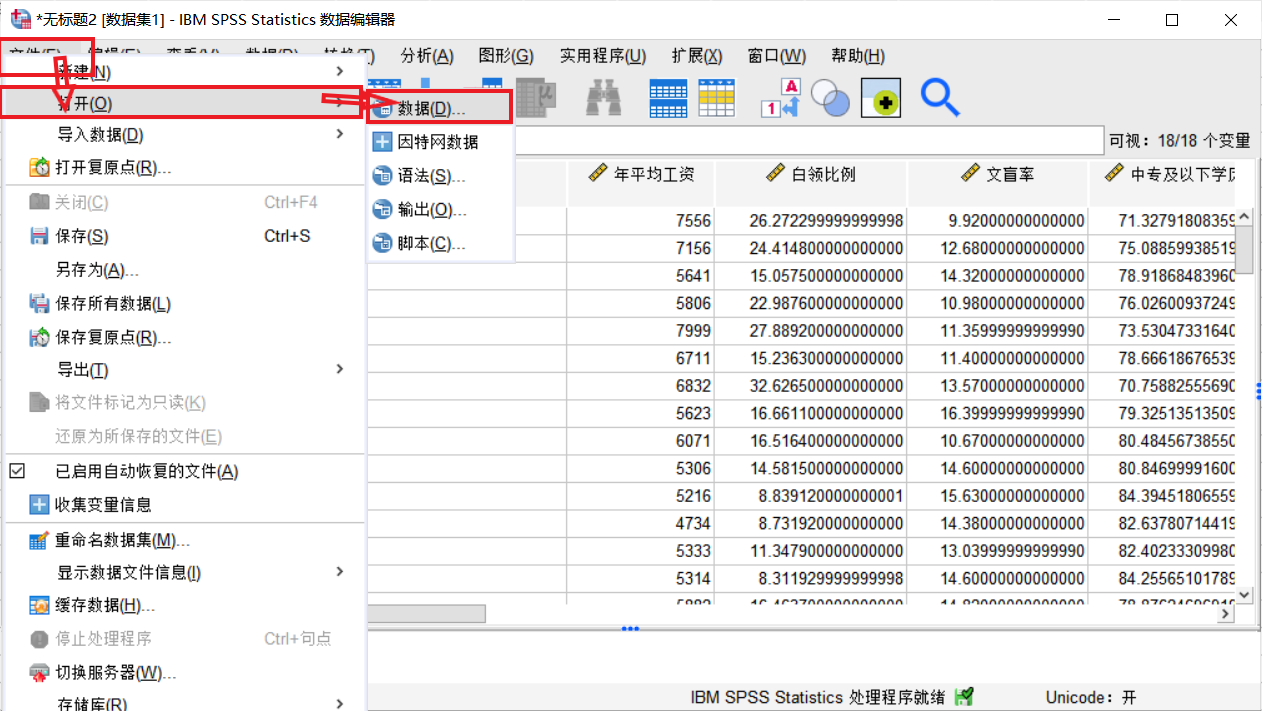Click the processor ready status icon
This screenshot has width=1262, height=711.
pyautogui.click(x=964, y=697)
